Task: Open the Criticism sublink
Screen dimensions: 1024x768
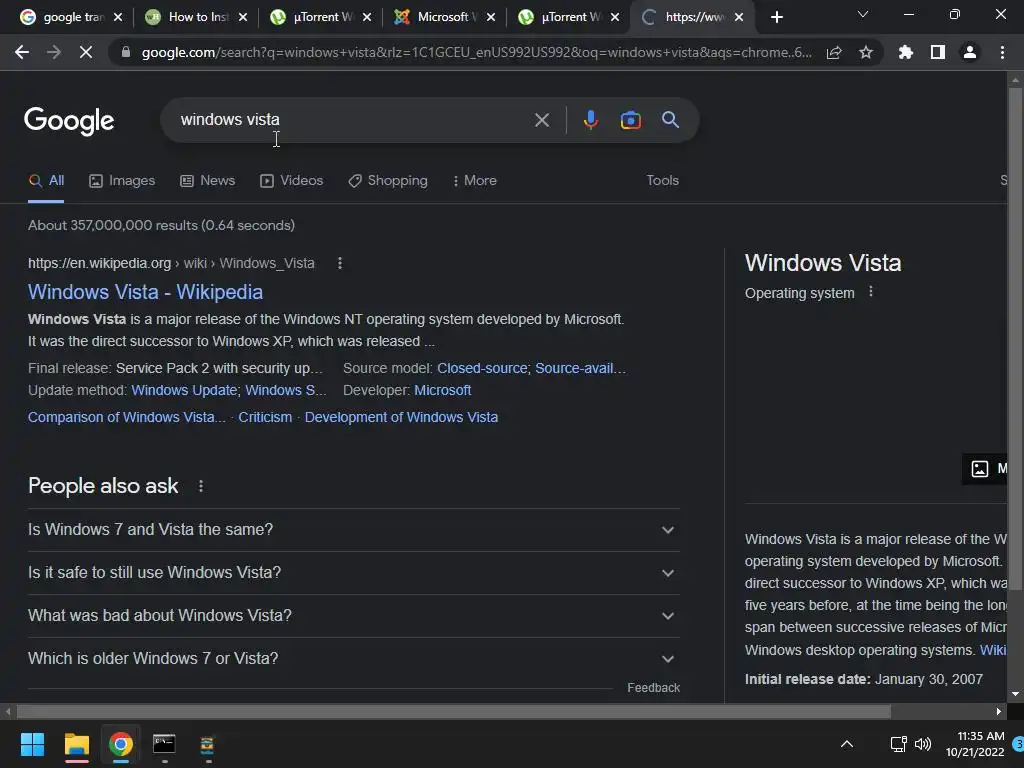Action: click(x=265, y=417)
